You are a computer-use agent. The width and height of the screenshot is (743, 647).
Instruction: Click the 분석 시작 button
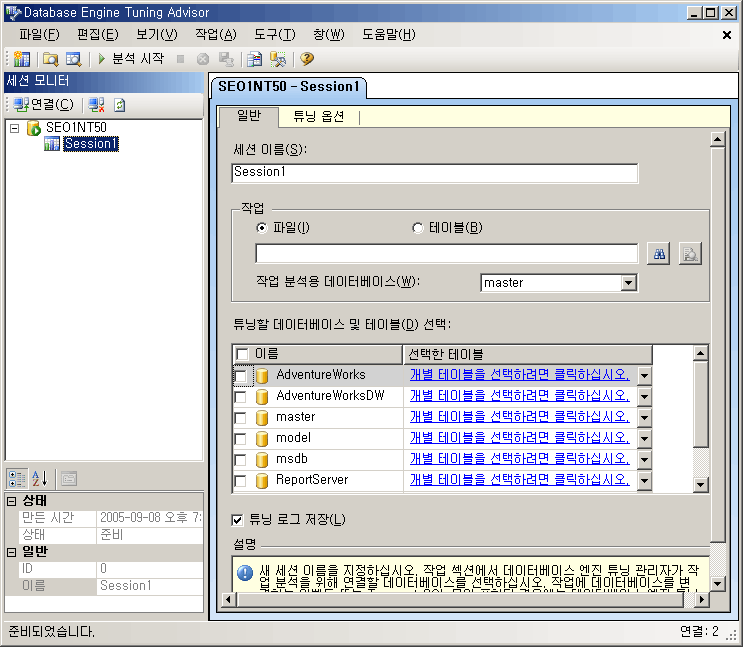(x=131, y=59)
